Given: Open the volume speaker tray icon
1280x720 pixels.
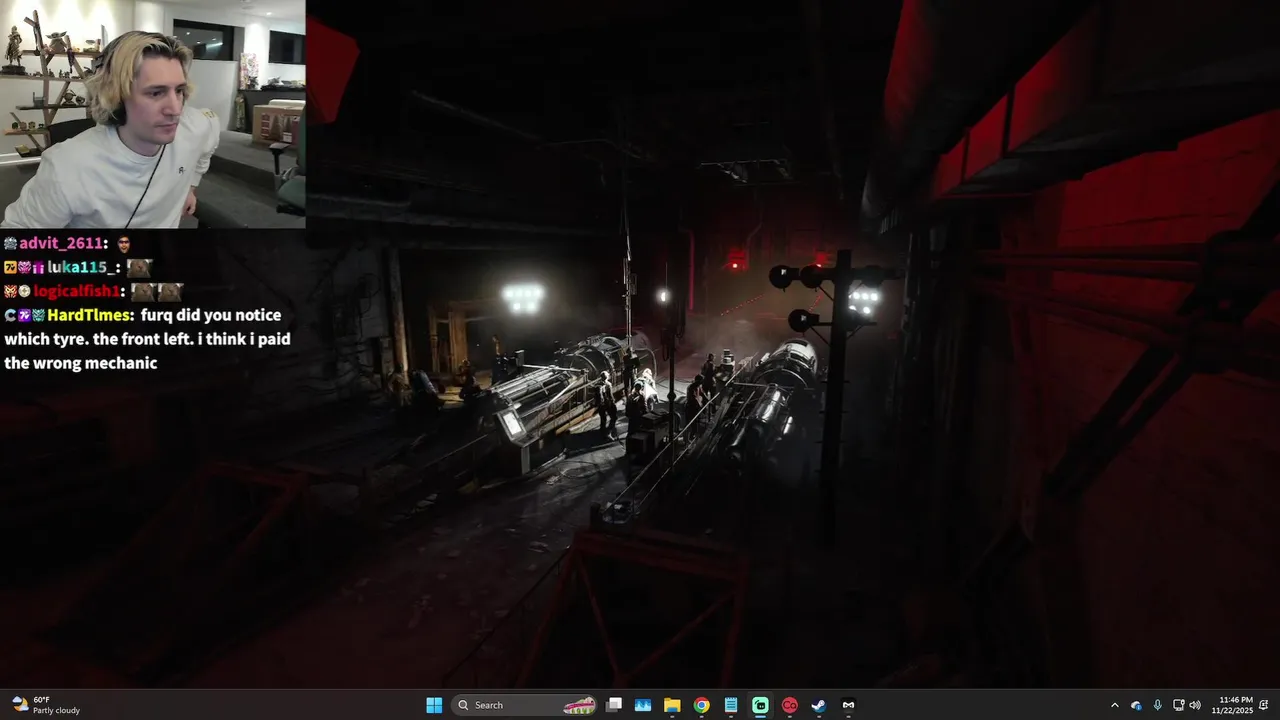Looking at the screenshot, I should (x=1195, y=705).
